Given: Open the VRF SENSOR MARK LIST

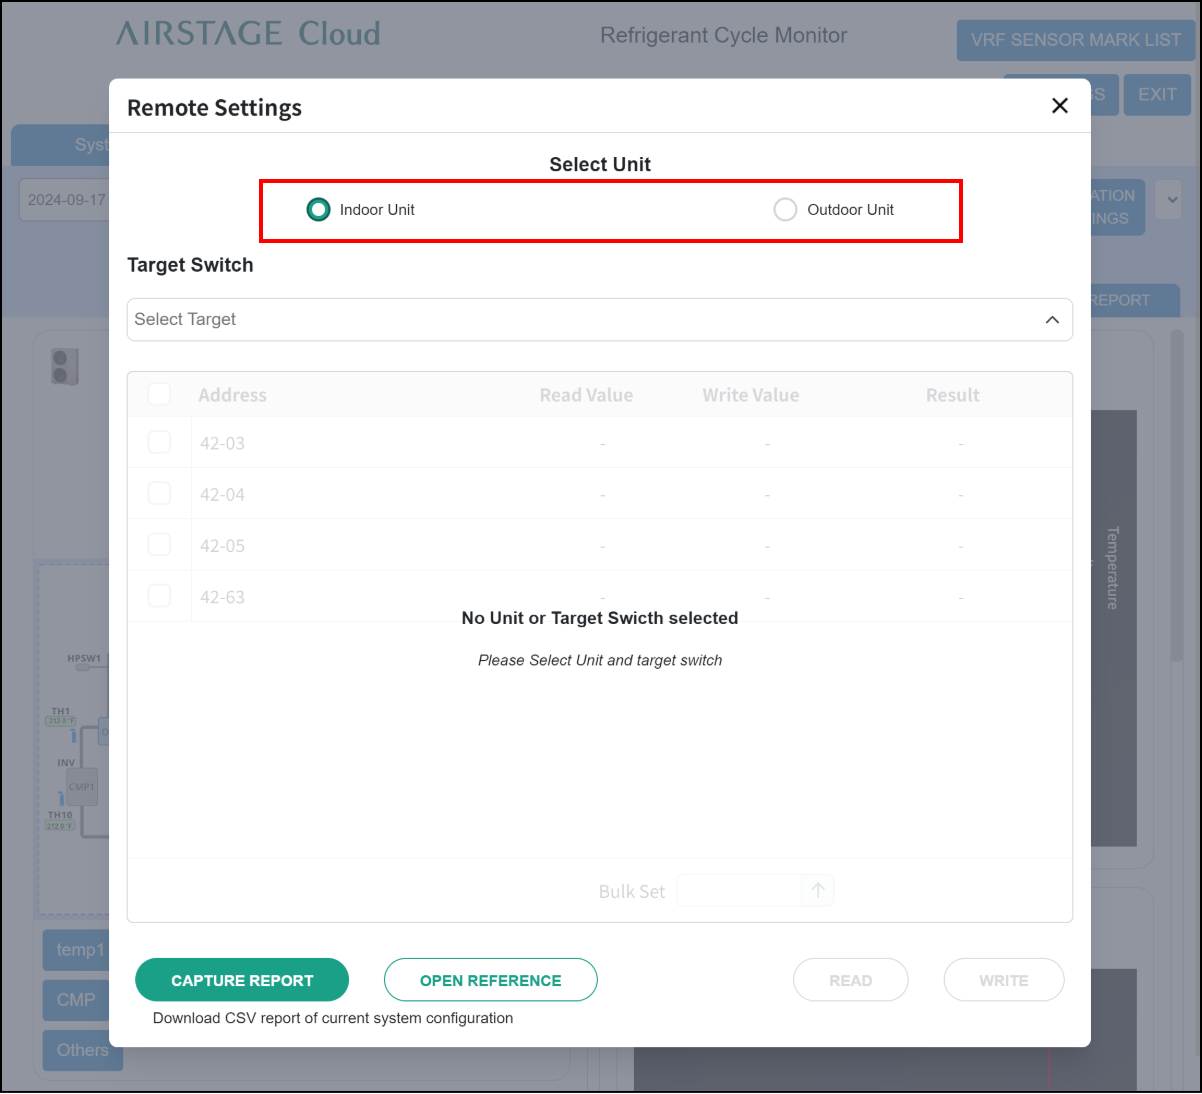Looking at the screenshot, I should [x=1075, y=40].
